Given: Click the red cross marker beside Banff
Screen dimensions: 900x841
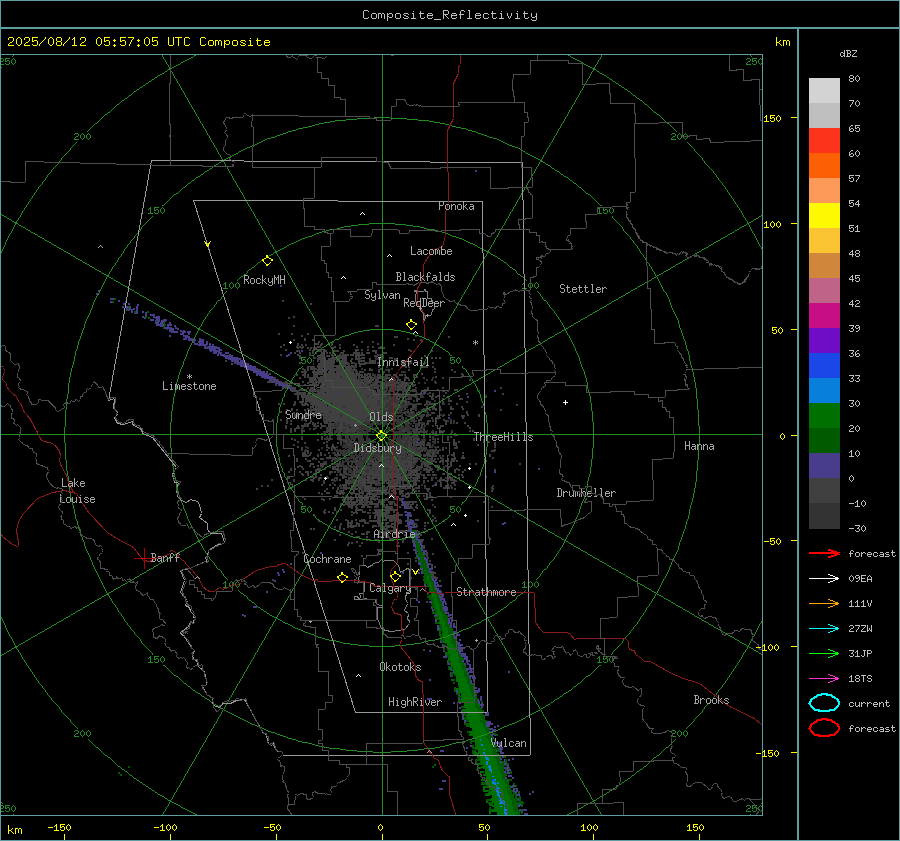Looking at the screenshot, I should (x=143, y=559).
